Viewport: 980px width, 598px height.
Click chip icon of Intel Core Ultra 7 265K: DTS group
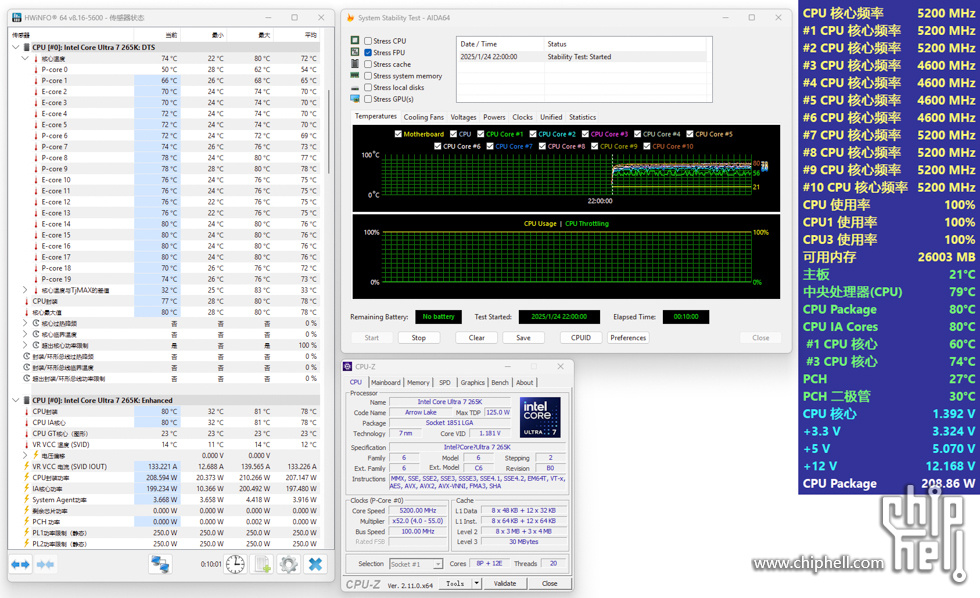tap(26, 47)
